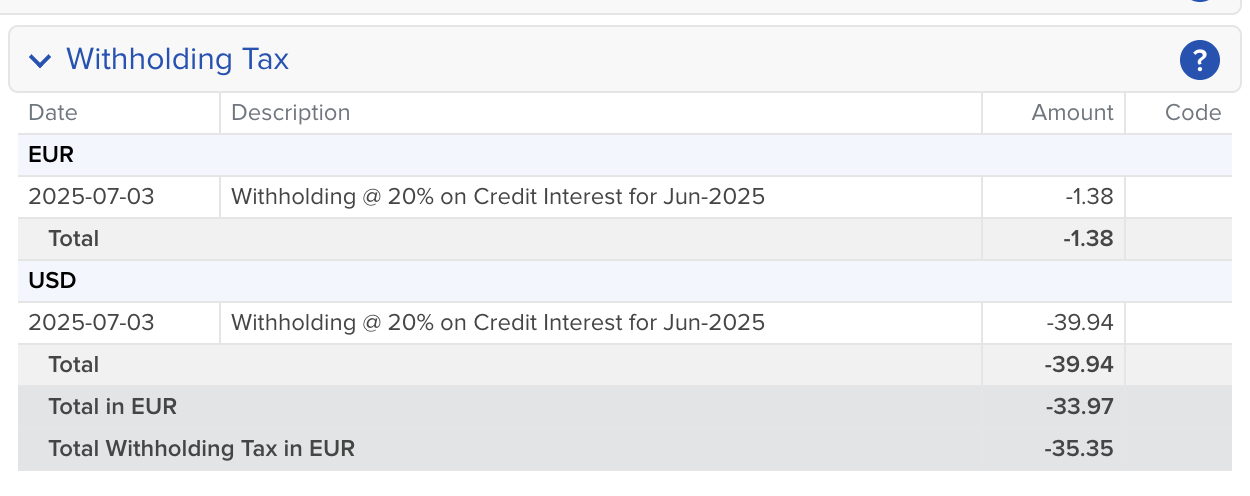
Task: Click the Total Withholding Tax in EUR row
Action: pos(625,449)
